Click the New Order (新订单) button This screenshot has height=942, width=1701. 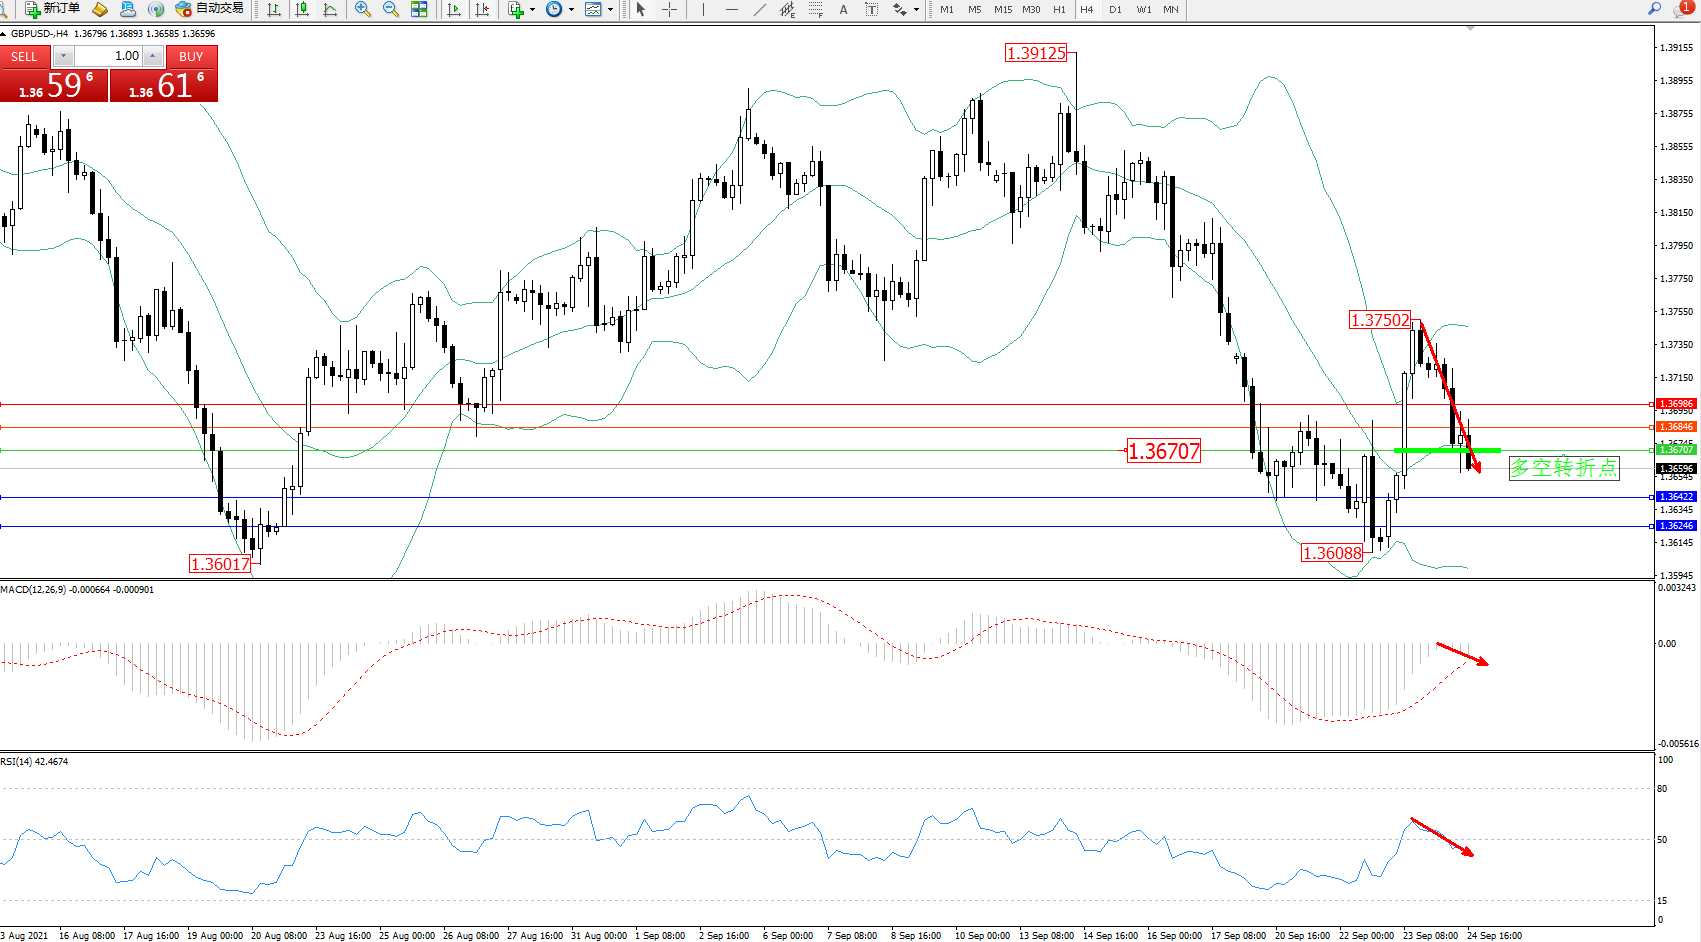(52, 9)
